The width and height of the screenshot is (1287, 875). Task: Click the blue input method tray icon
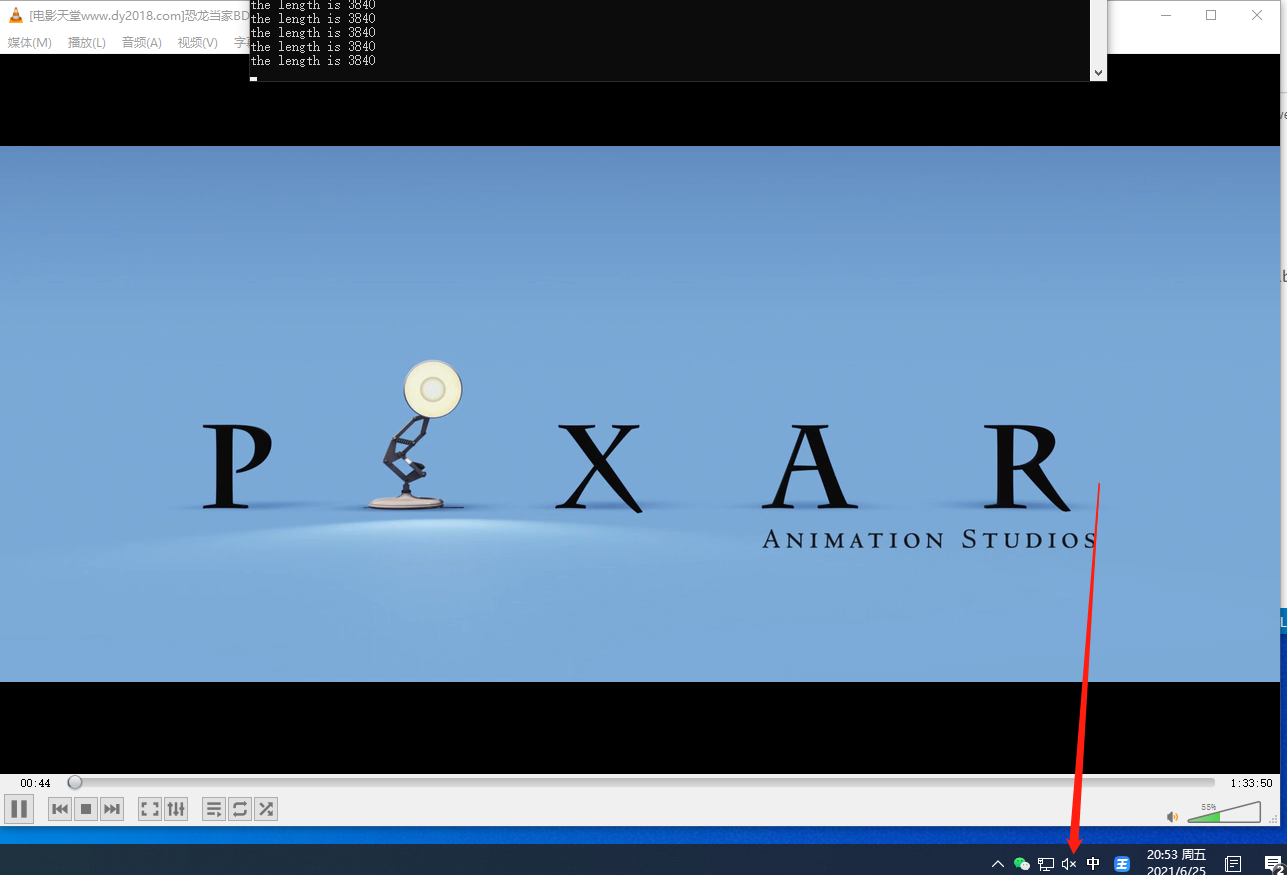pyautogui.click(x=1122, y=864)
